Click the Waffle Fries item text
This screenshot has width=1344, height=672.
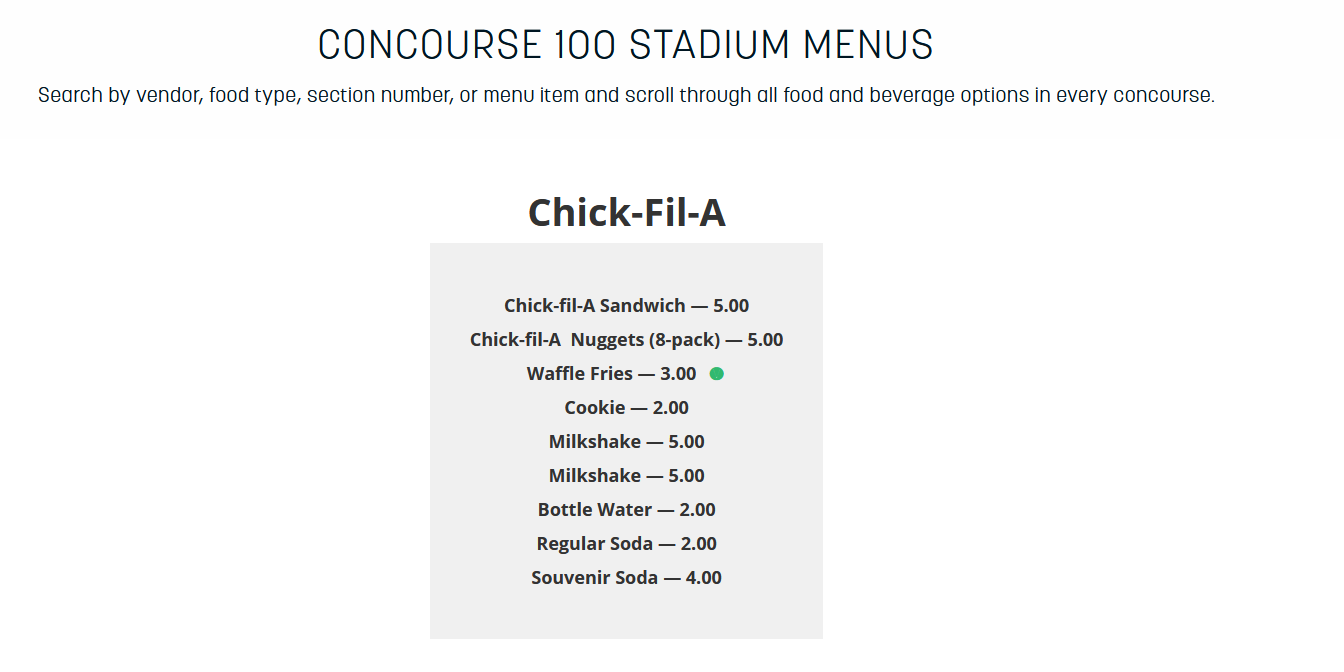point(611,374)
